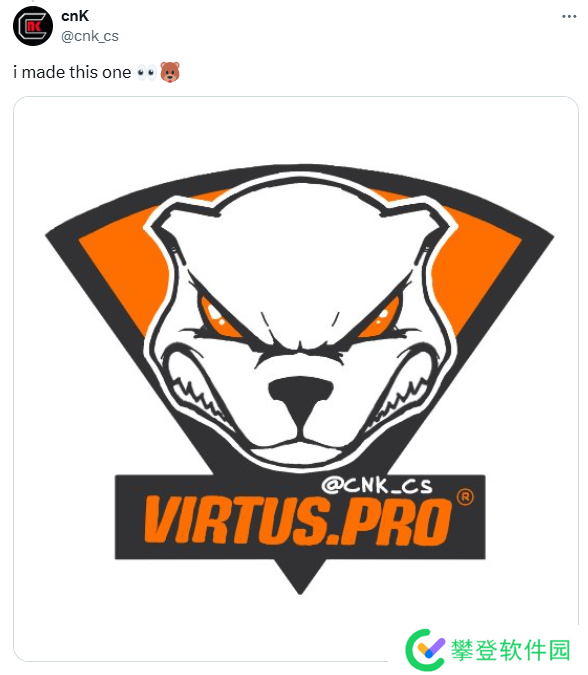Click the bear emoji in the tweet
Image resolution: width=588 pixels, height=675 pixels.
point(170,72)
